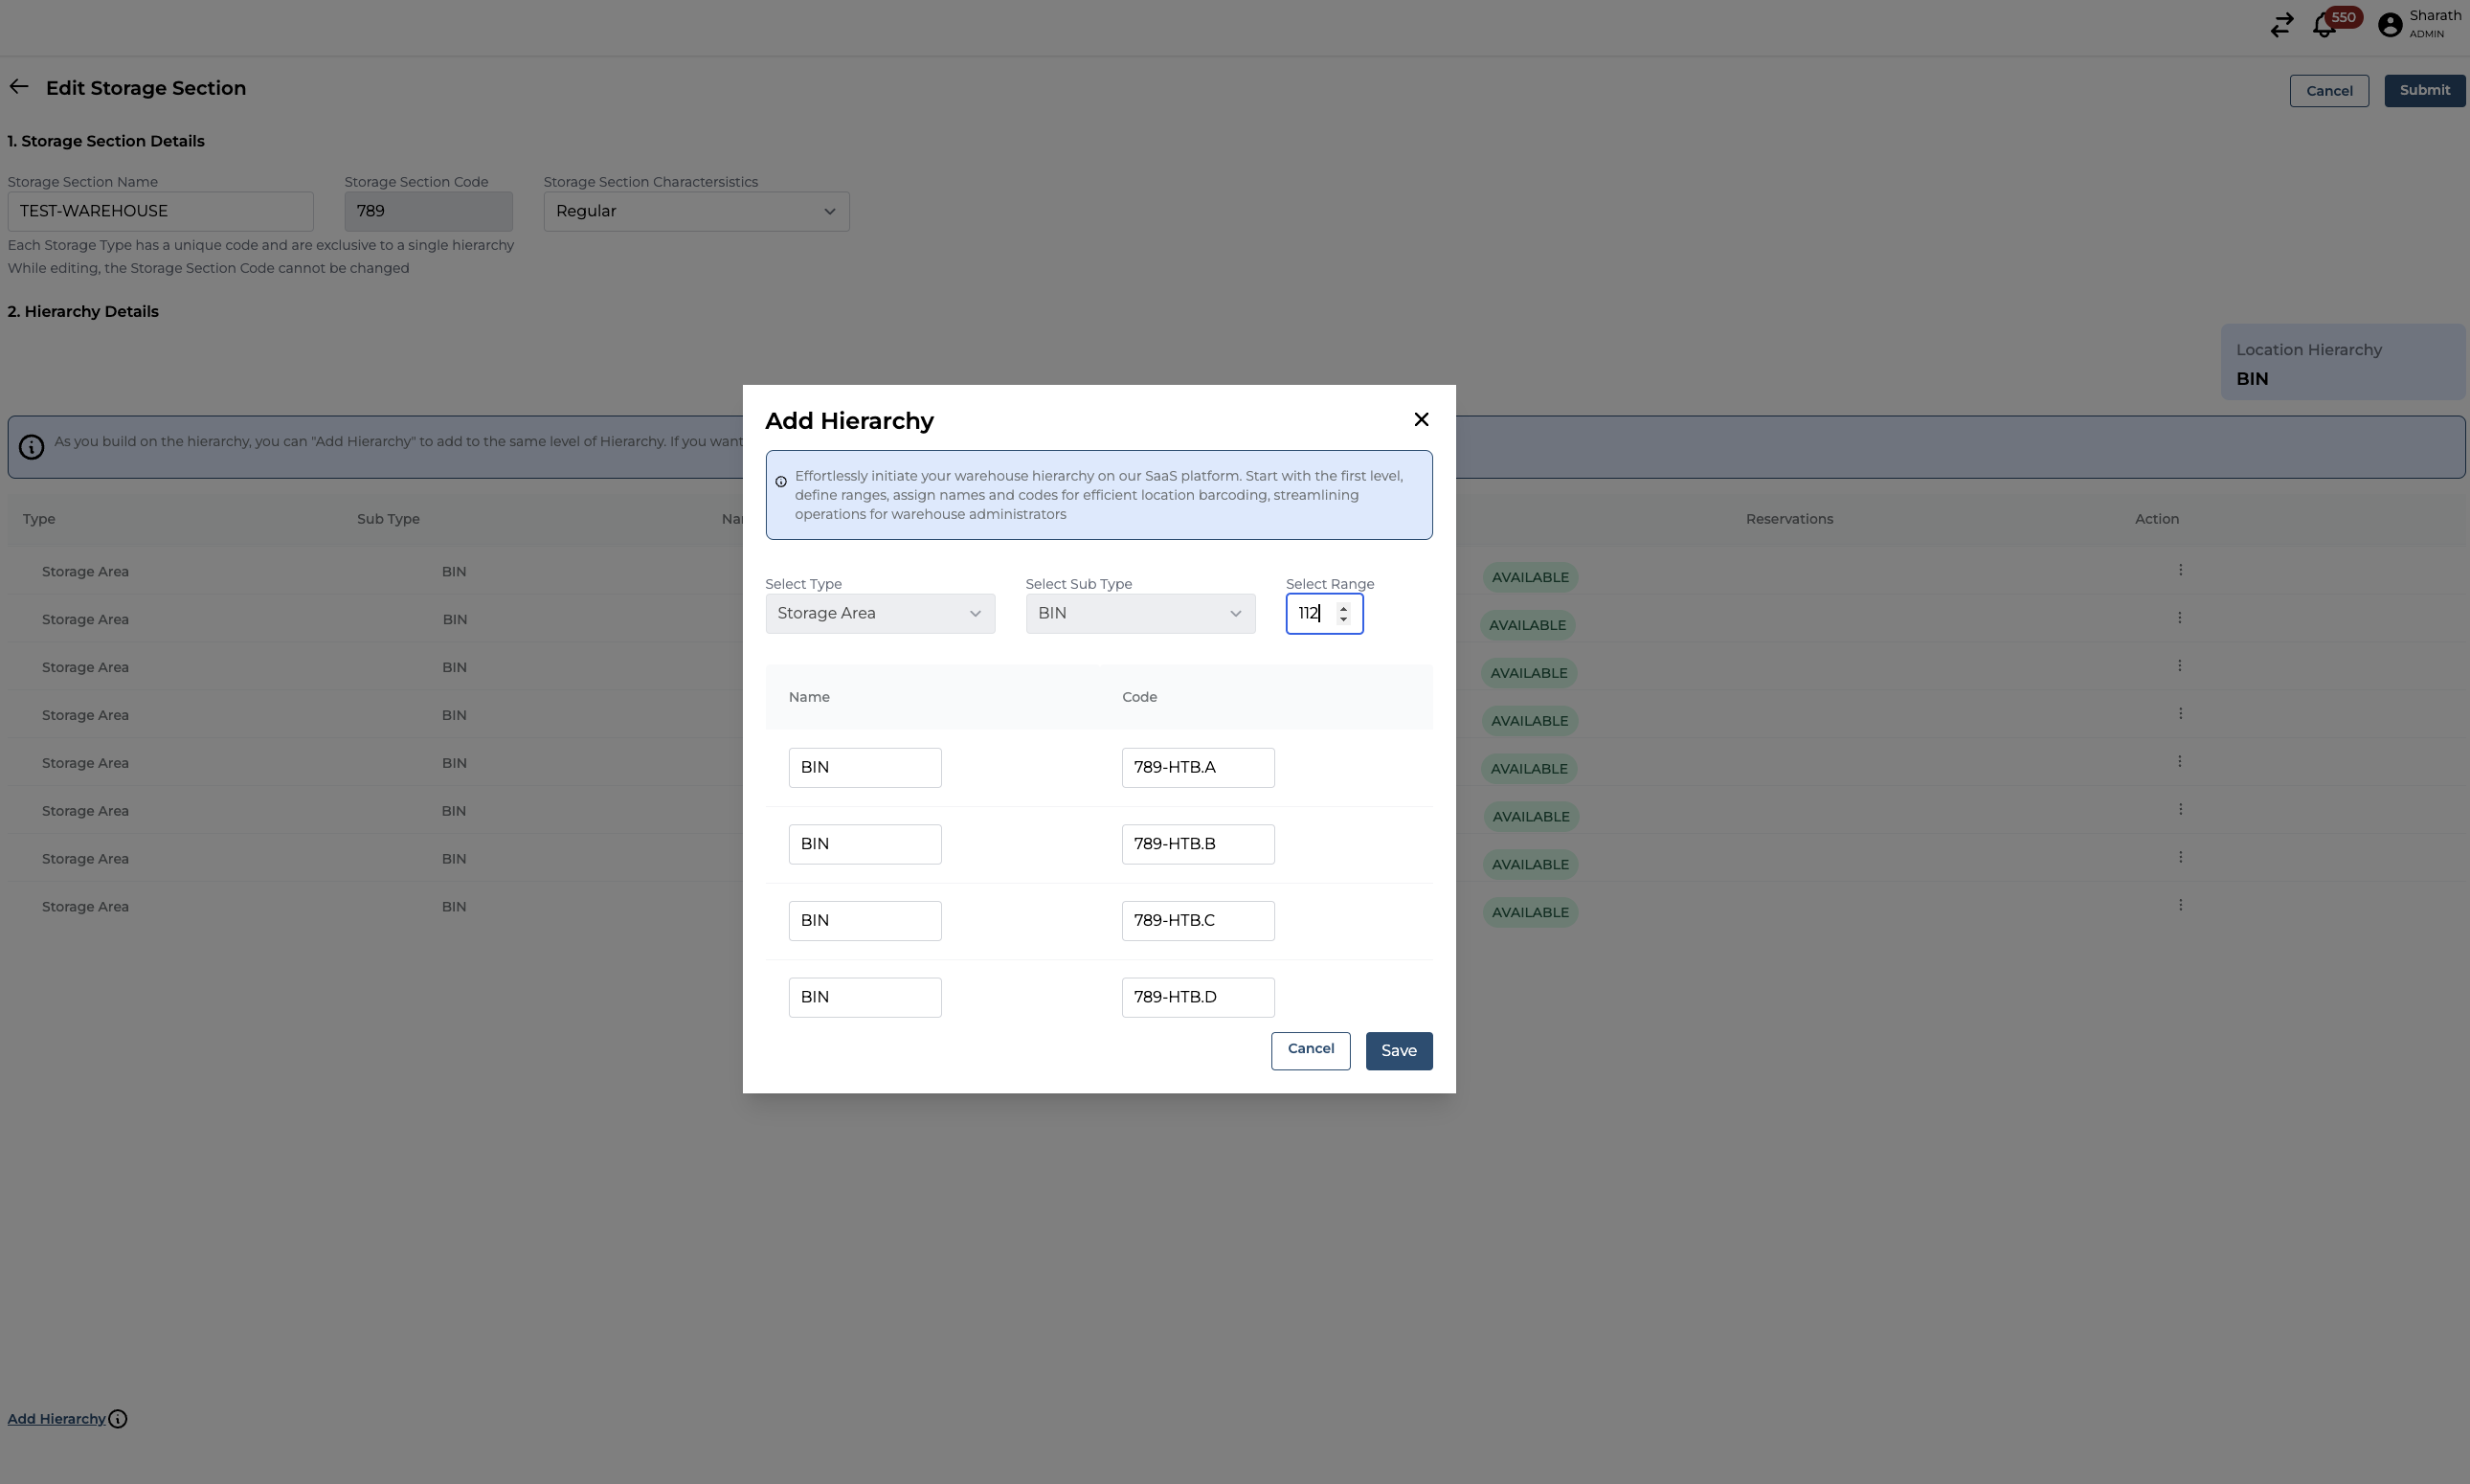Viewport: 2470px width, 1484px height.
Task: Open the action menu for the first Storage Area row
Action: [2180, 570]
